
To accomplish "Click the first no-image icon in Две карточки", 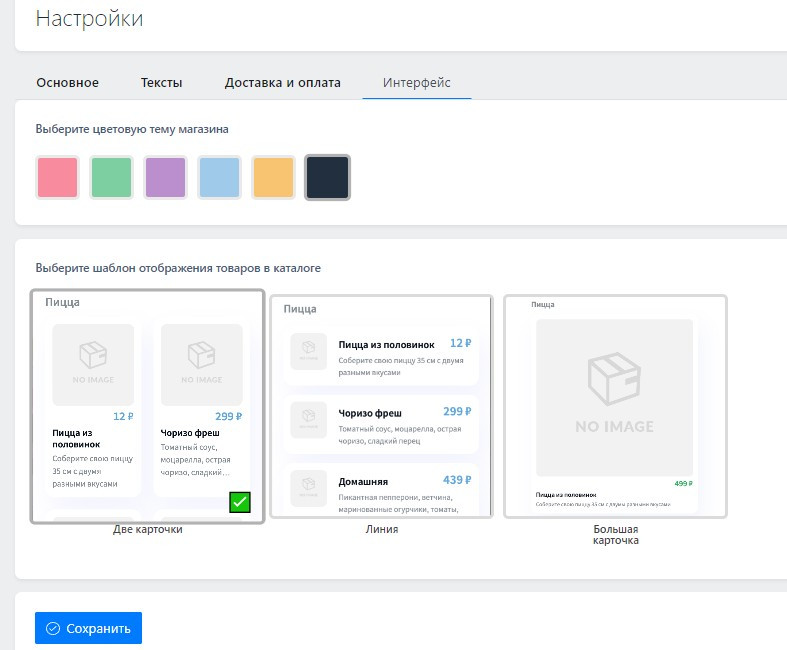I will pyautogui.click(x=93, y=358).
